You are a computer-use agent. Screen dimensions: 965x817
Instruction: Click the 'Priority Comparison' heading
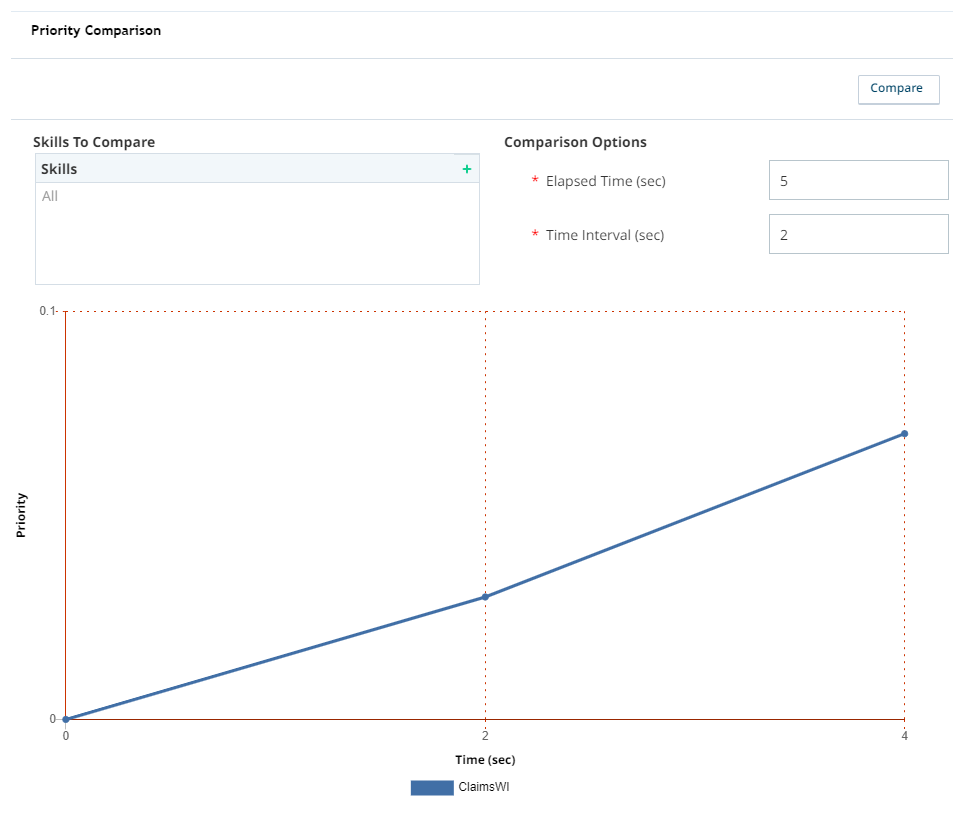[x=96, y=30]
